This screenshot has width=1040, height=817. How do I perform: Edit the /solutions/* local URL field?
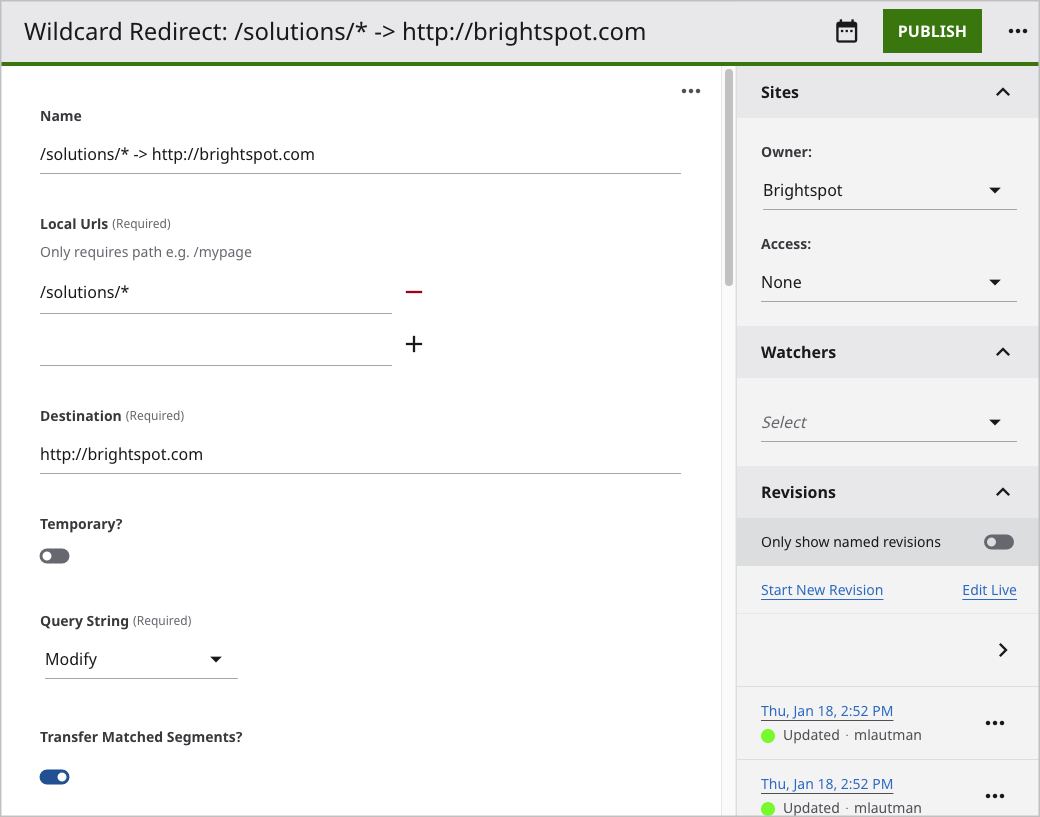(x=216, y=292)
